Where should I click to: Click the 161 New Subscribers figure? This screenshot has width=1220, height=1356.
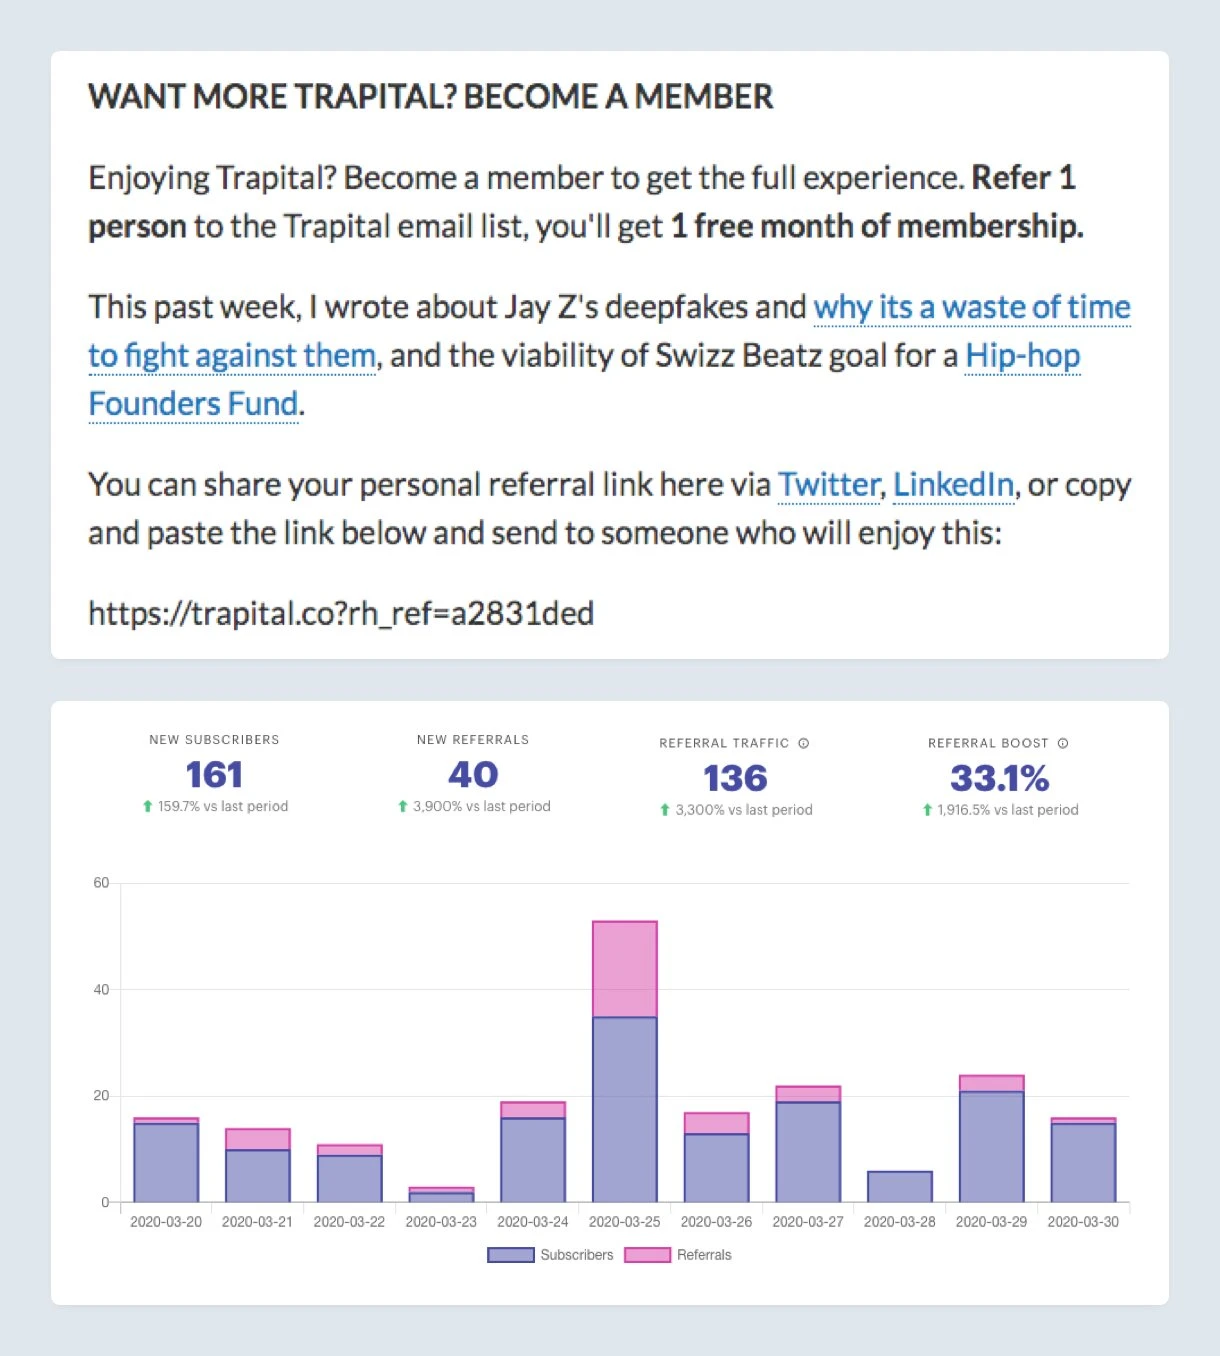(x=214, y=775)
